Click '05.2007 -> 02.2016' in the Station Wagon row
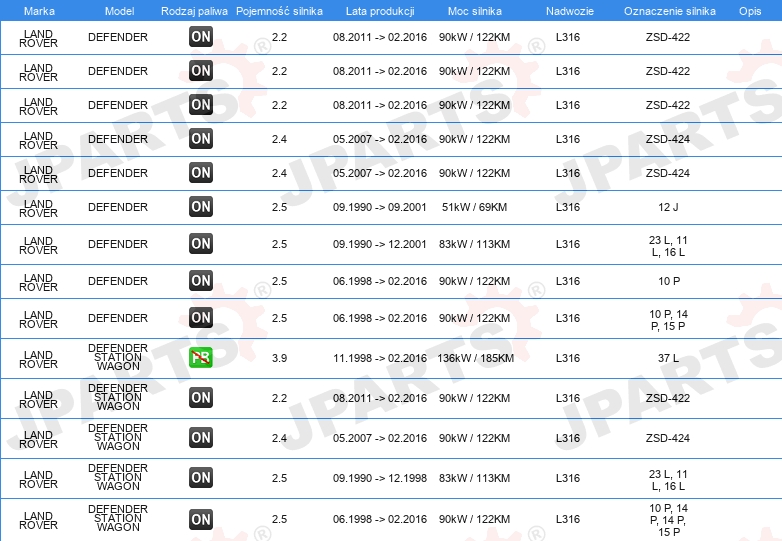This screenshot has height=541, width=782. 380,438
